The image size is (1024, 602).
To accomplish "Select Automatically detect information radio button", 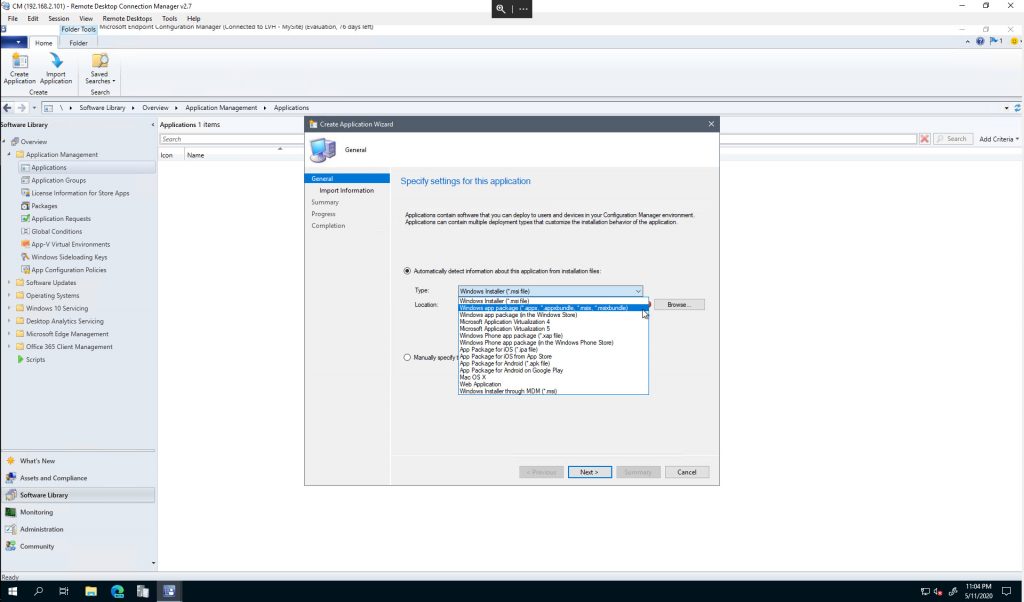I will pyautogui.click(x=408, y=271).
